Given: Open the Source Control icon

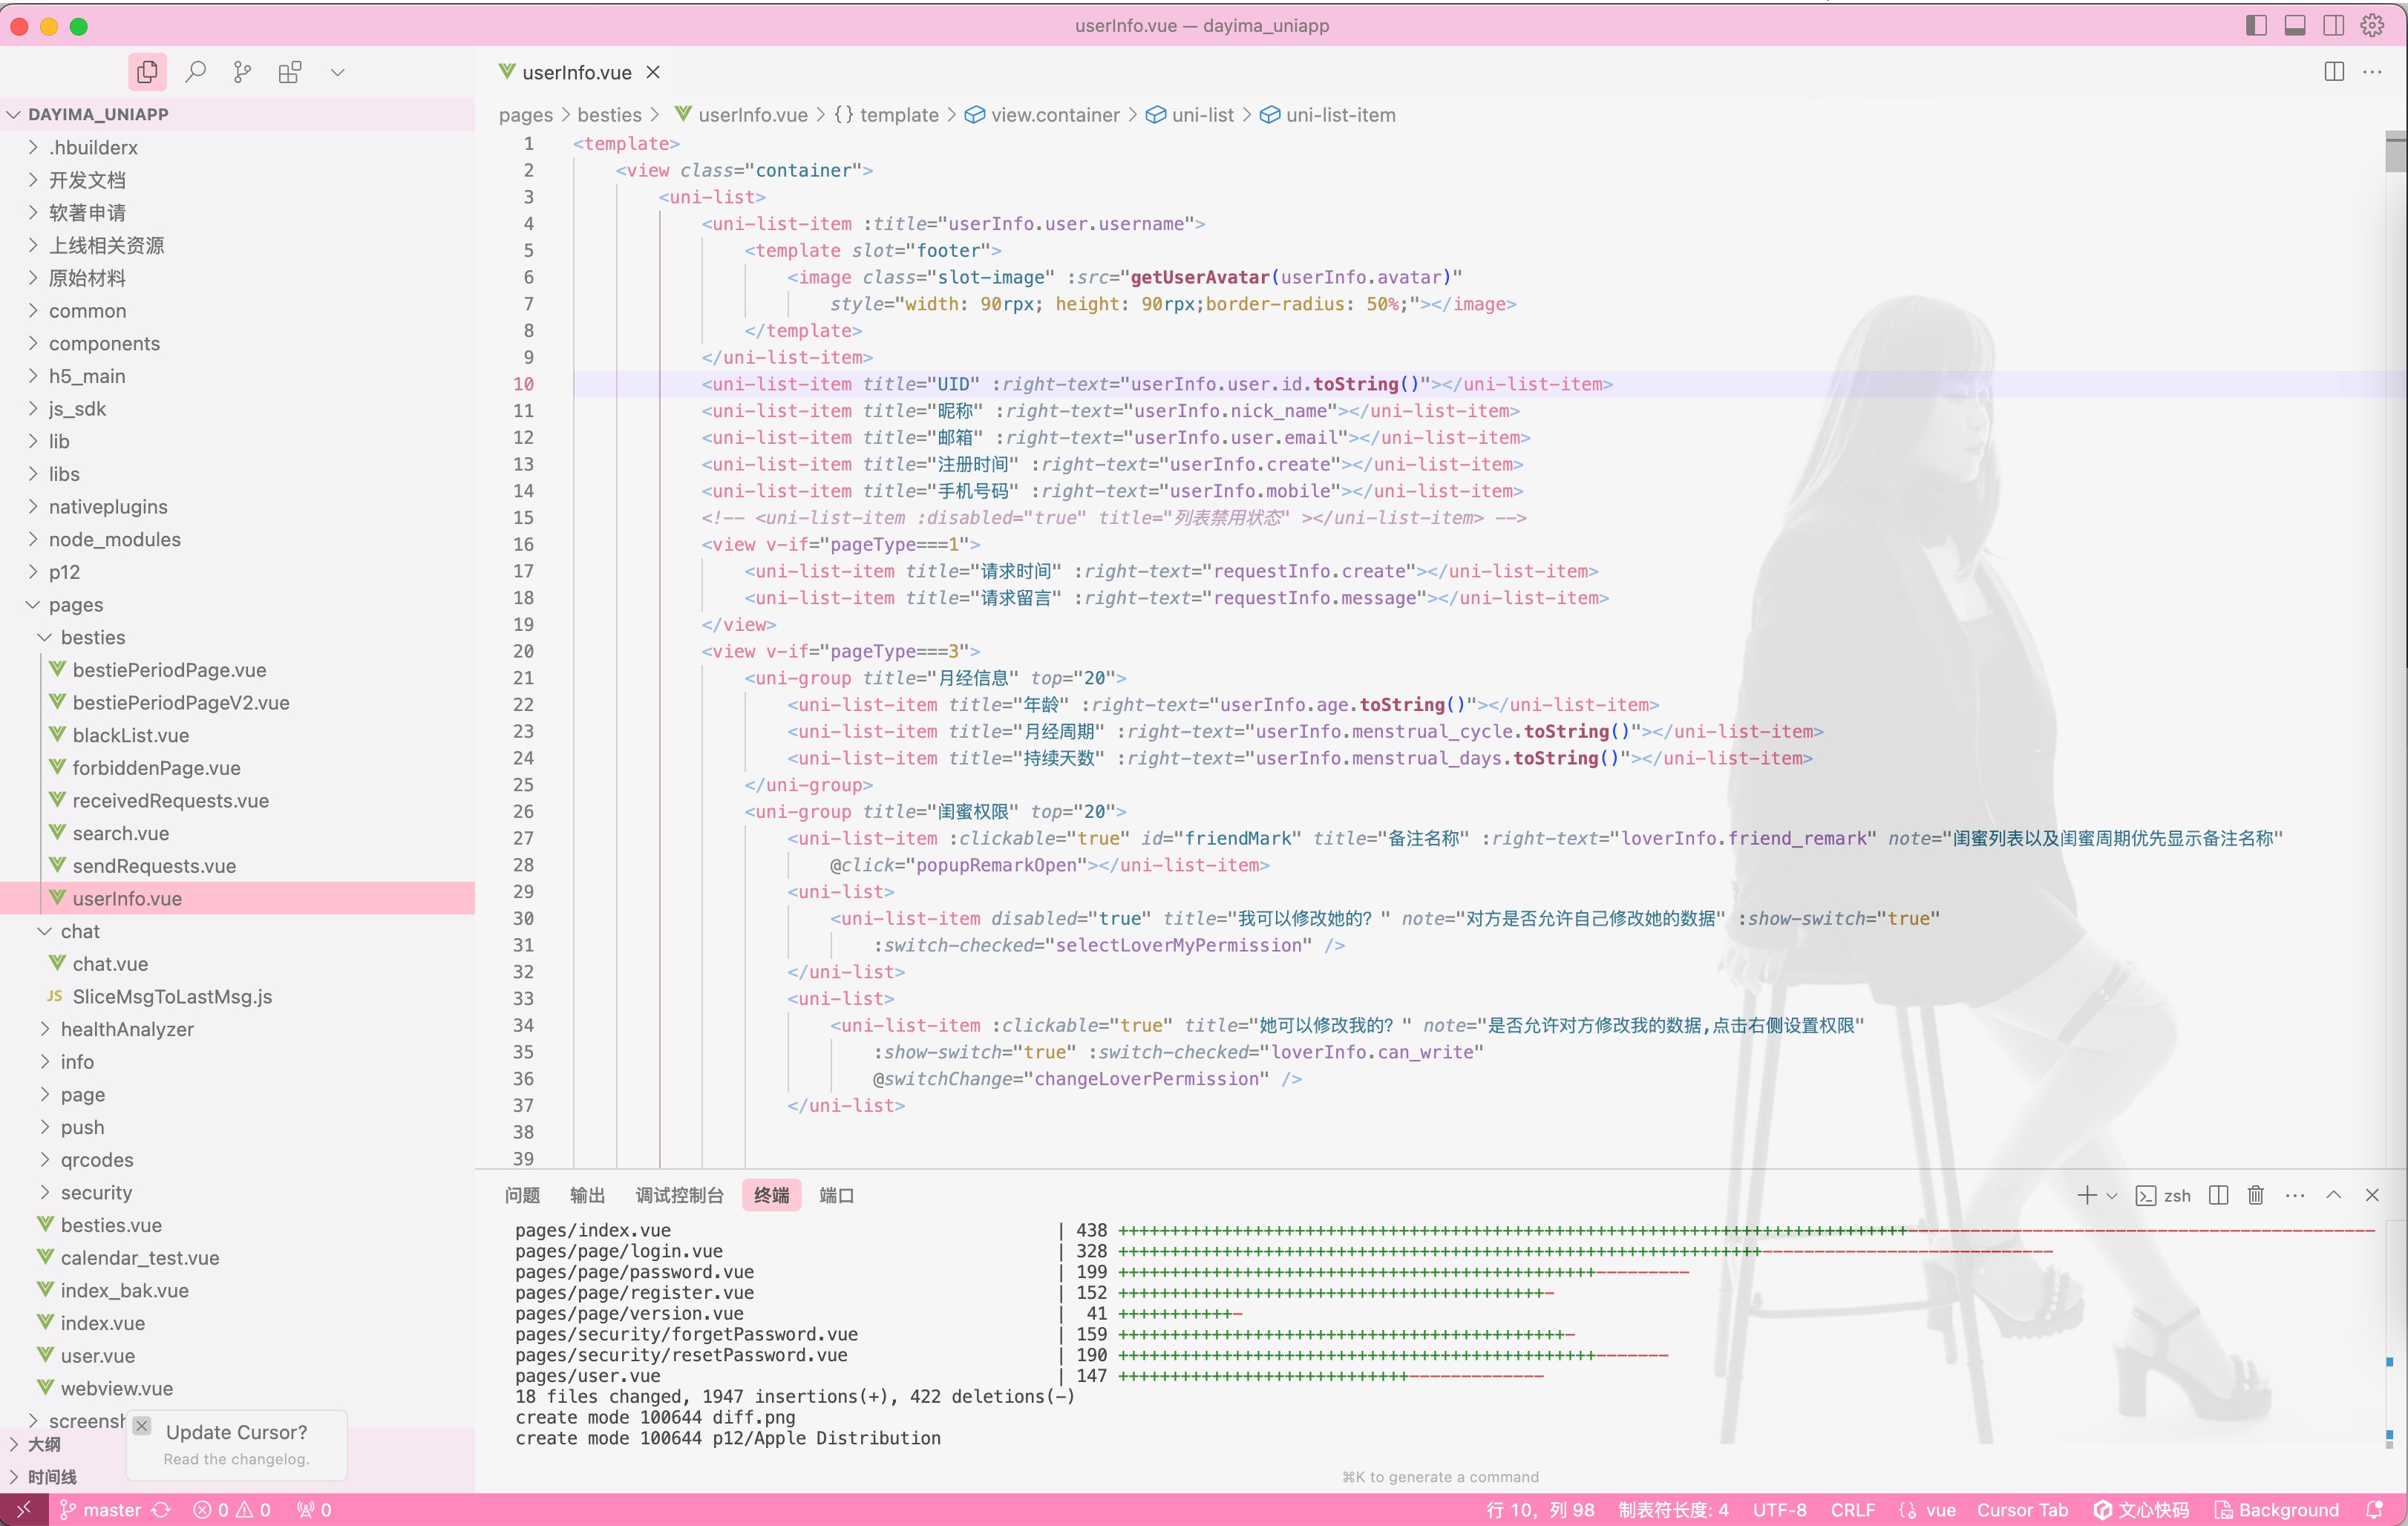Looking at the screenshot, I should coord(242,72).
